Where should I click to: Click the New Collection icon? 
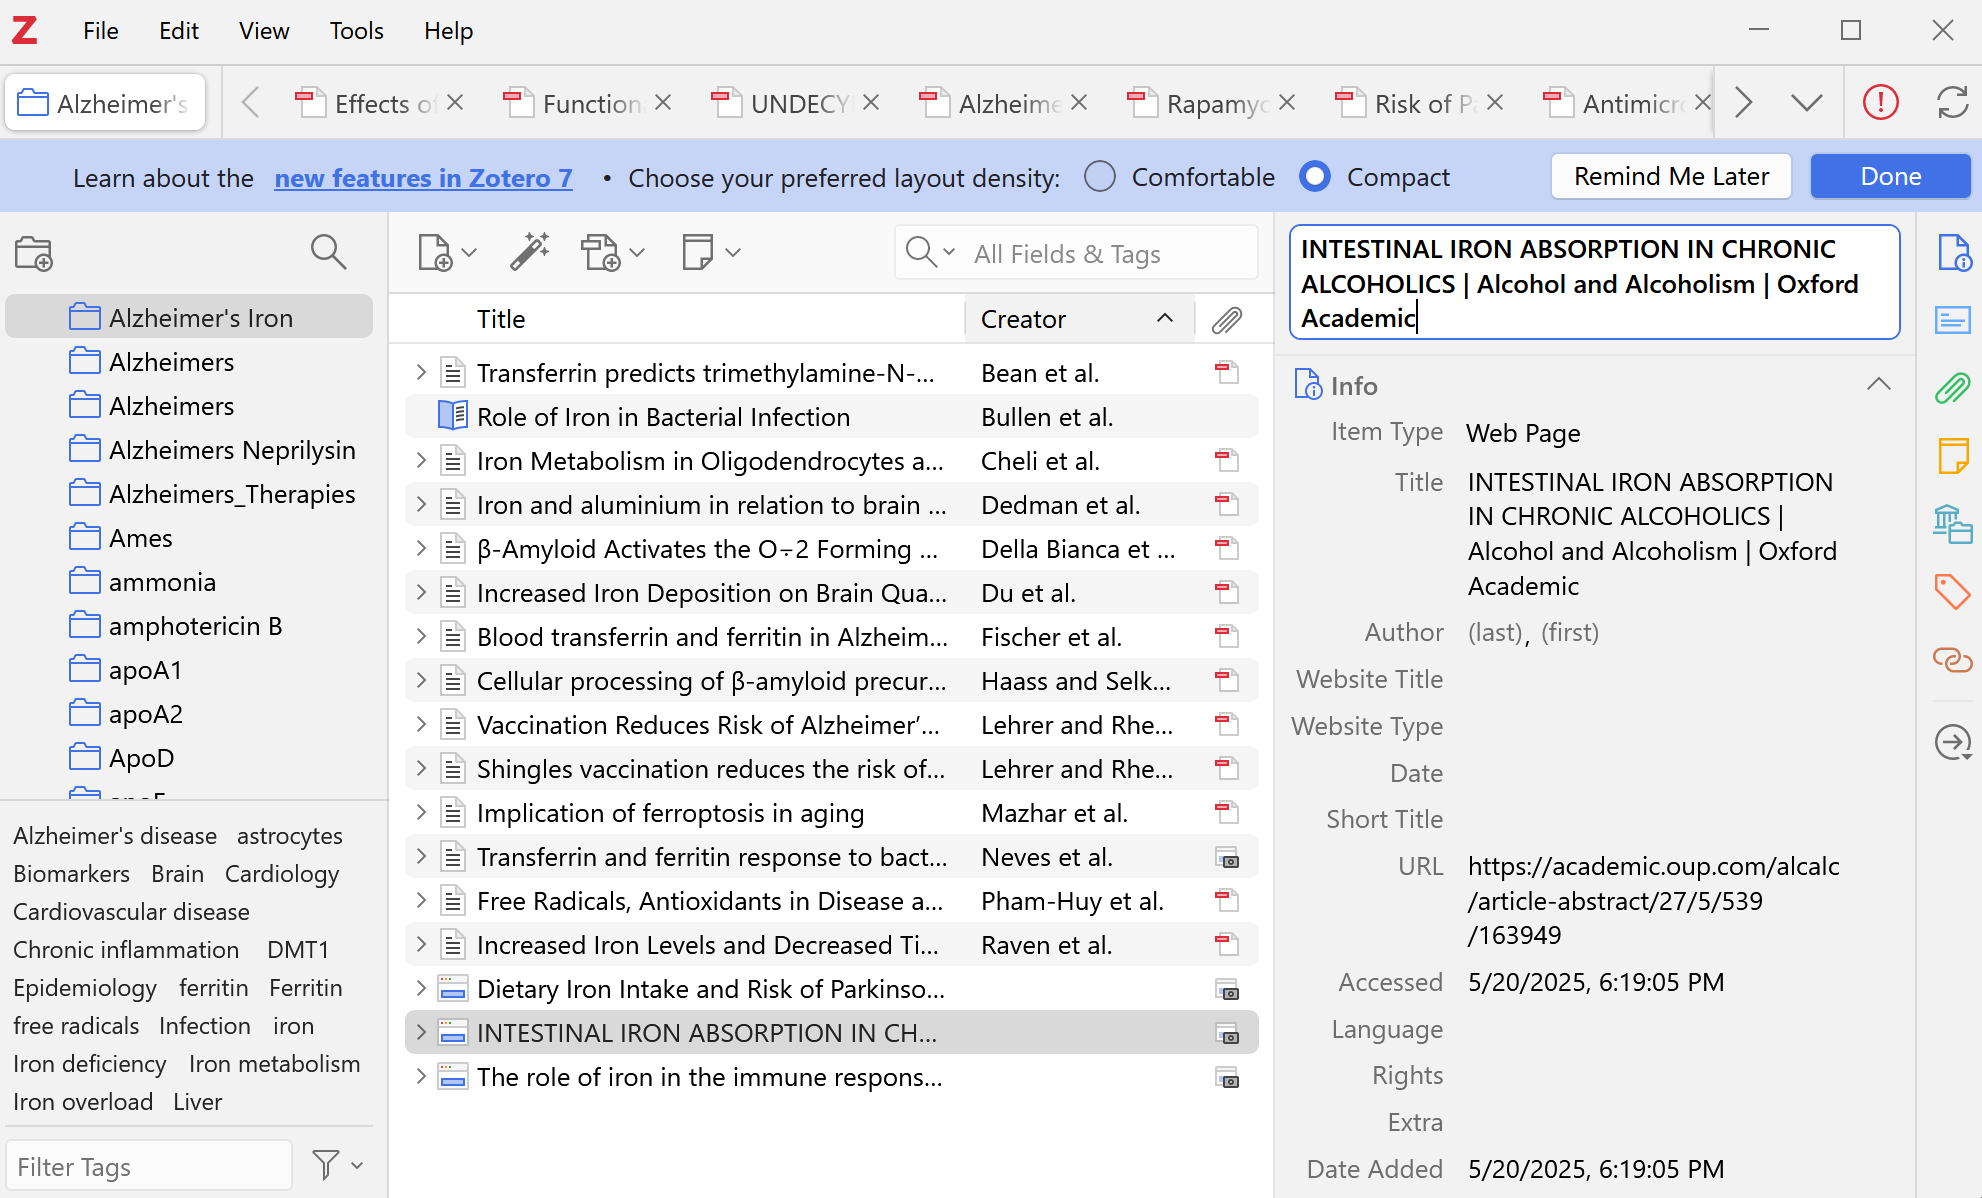click(x=34, y=253)
